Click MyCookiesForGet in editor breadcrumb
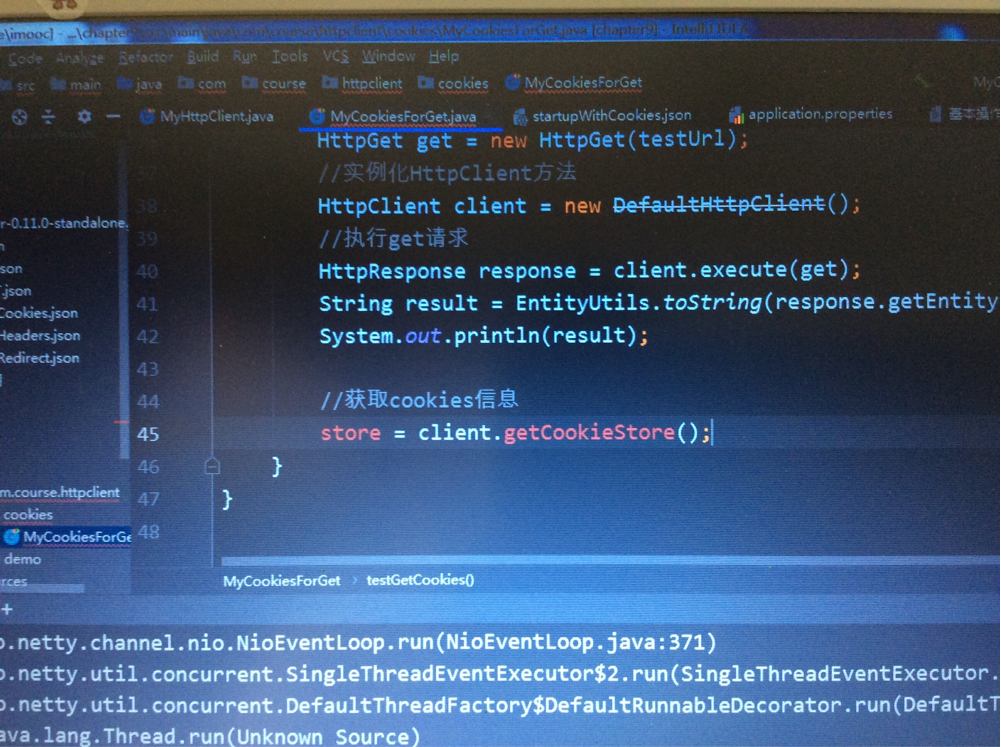The width and height of the screenshot is (1001, 747). point(282,581)
